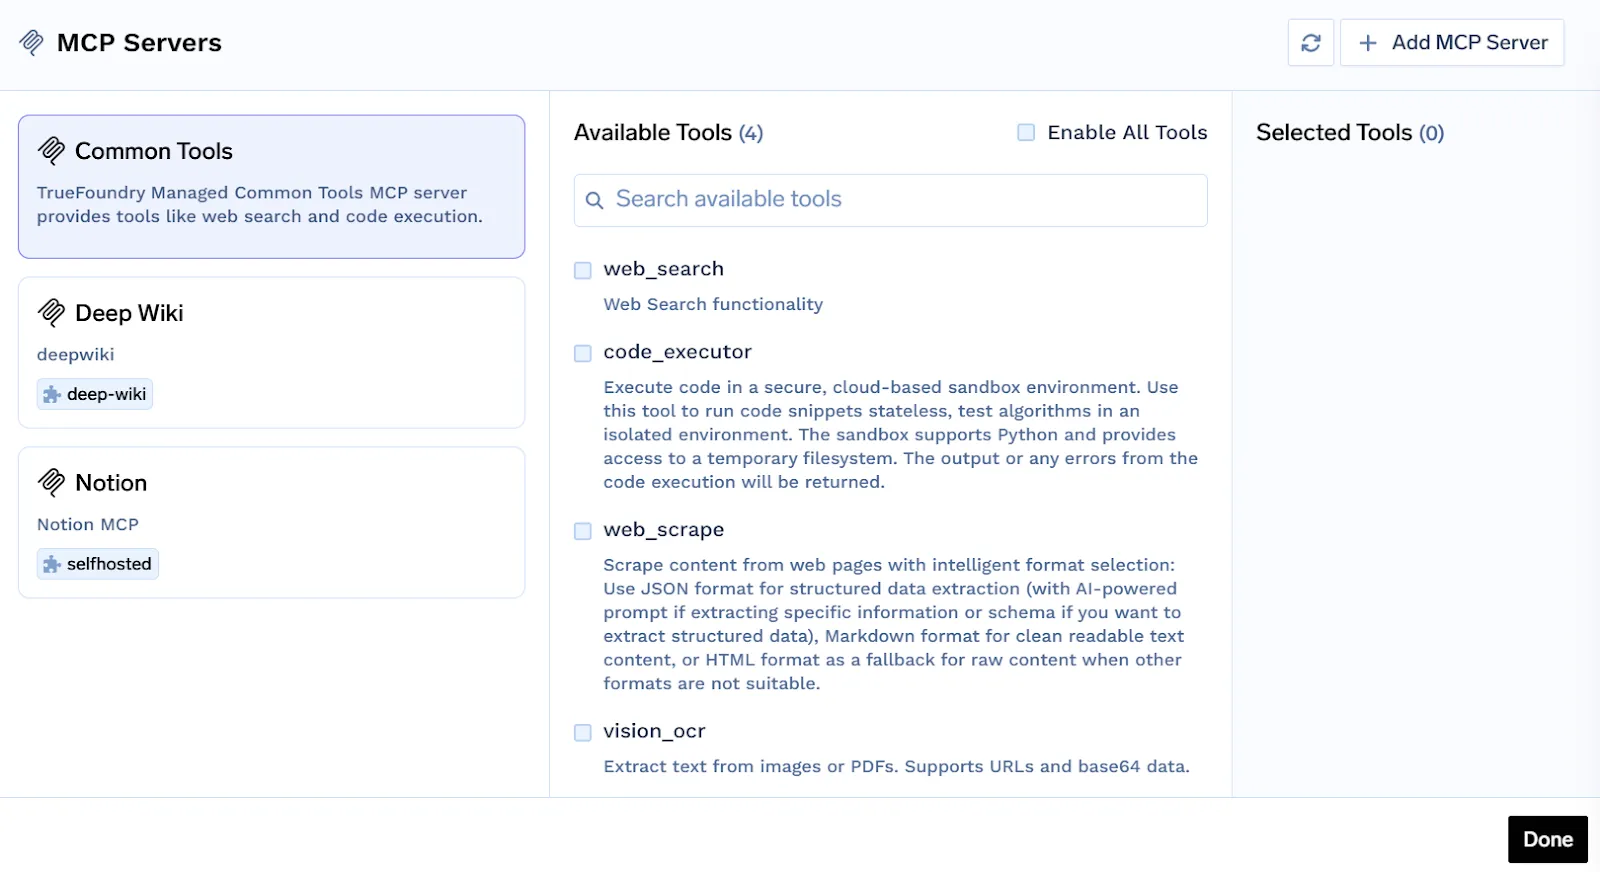
Task: Click the refresh icon near Add MCP Server
Action: (1311, 42)
